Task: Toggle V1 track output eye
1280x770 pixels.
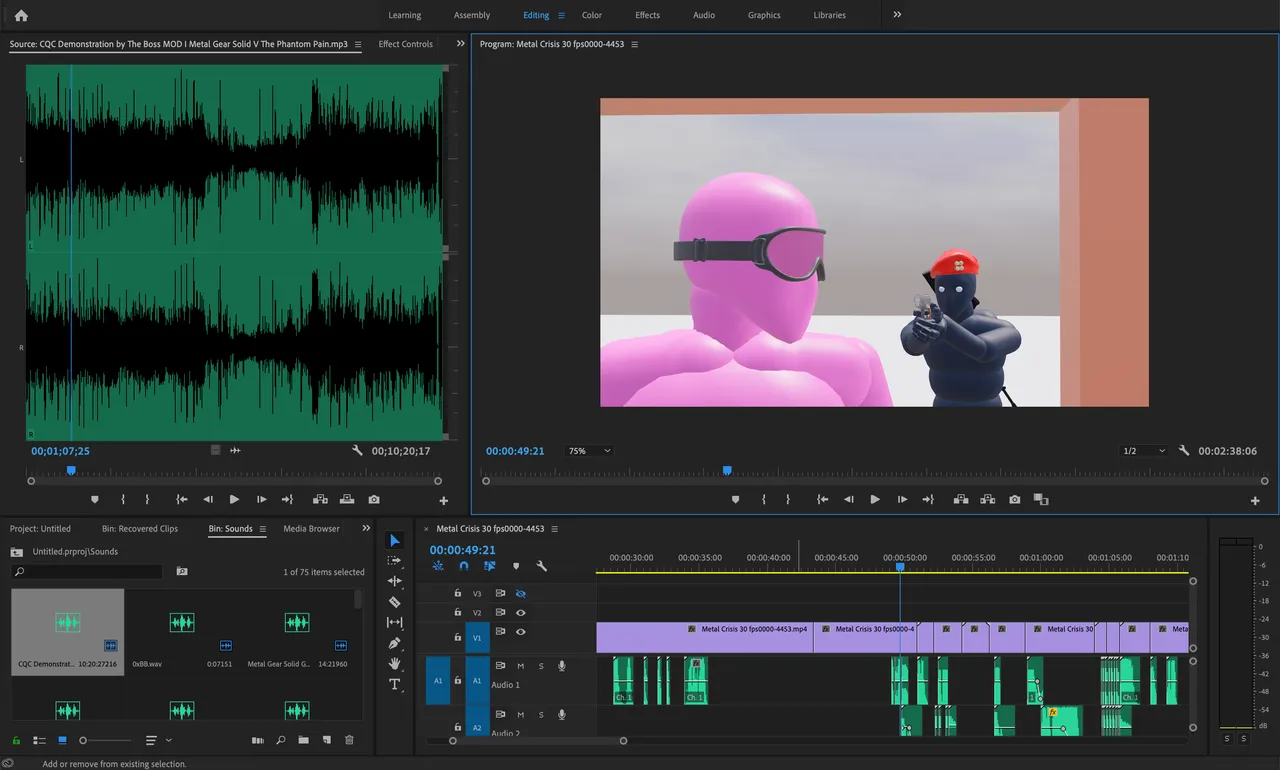Action: pos(520,632)
